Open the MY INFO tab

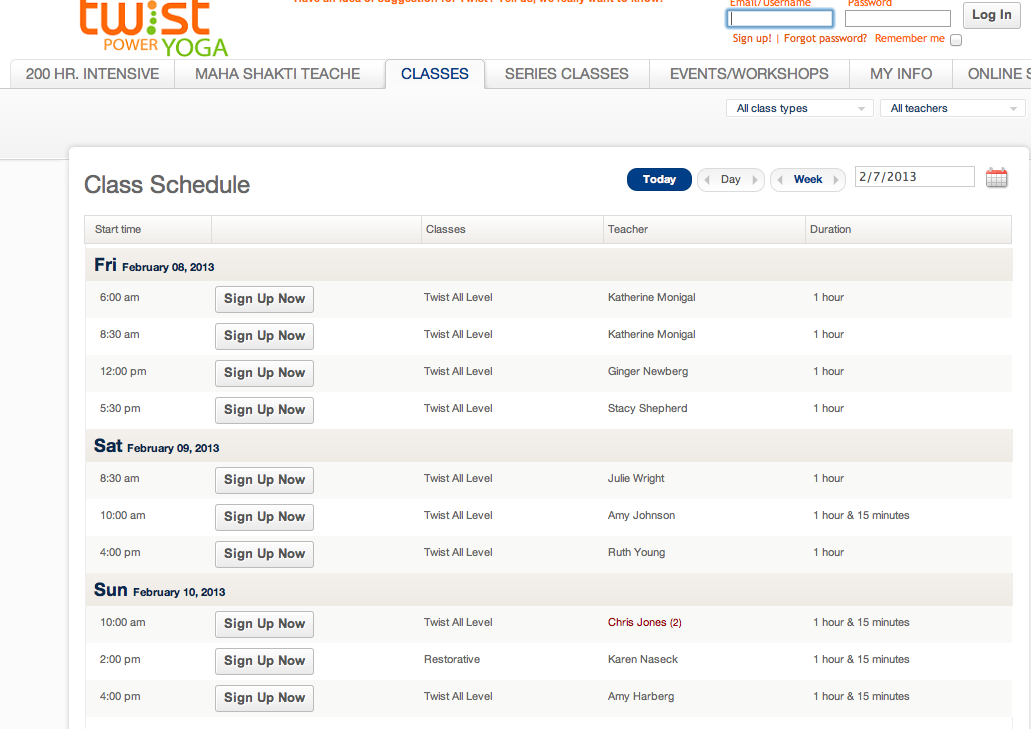tap(901, 74)
